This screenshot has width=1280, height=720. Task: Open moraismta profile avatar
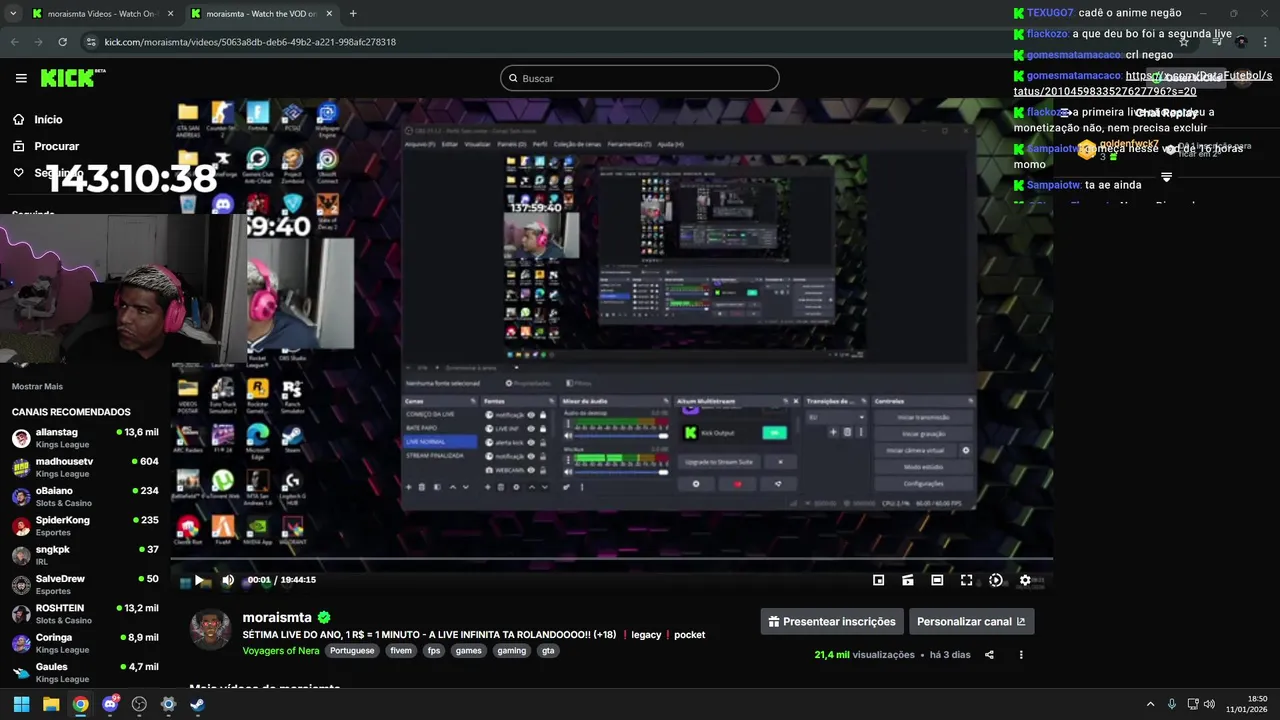[x=211, y=630]
